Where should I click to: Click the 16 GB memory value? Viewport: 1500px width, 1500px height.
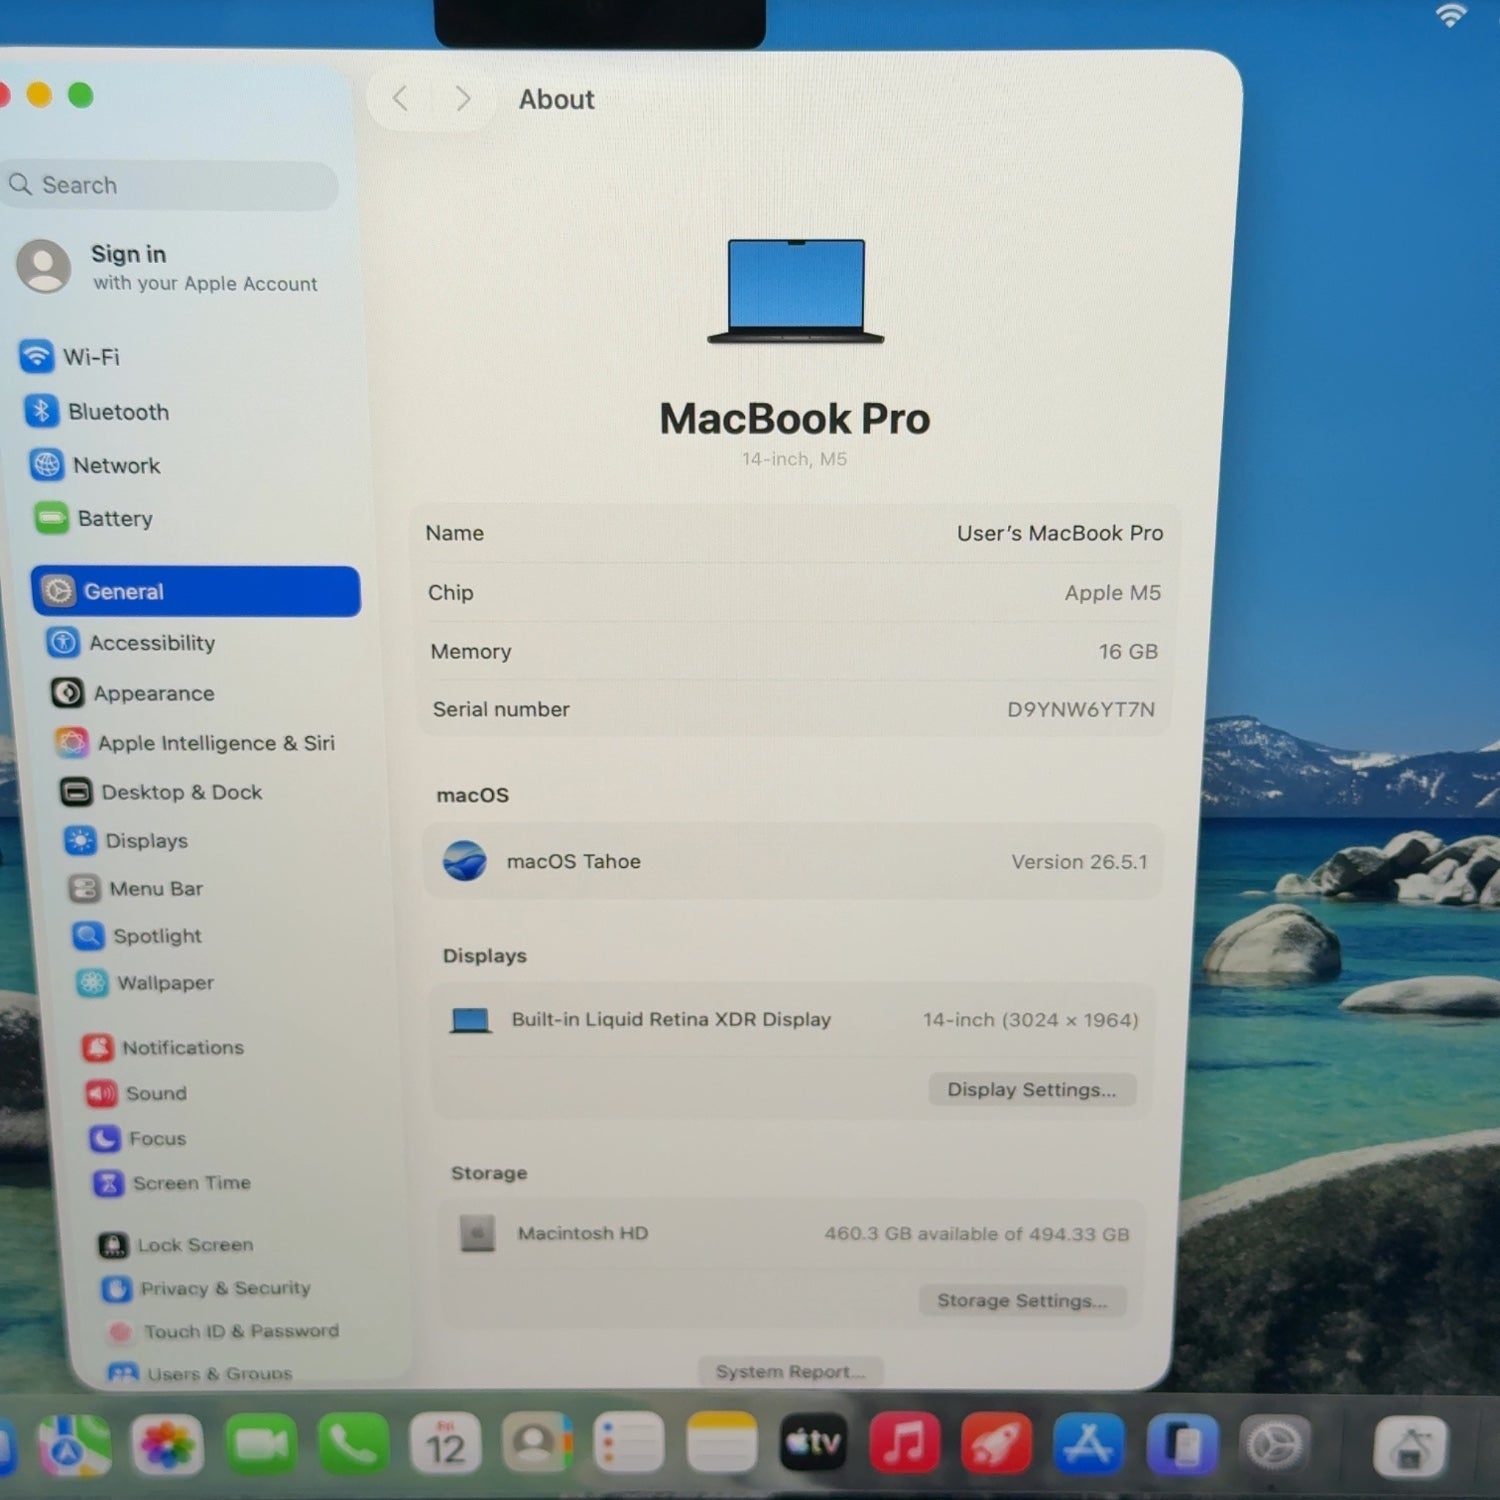(x=1128, y=651)
